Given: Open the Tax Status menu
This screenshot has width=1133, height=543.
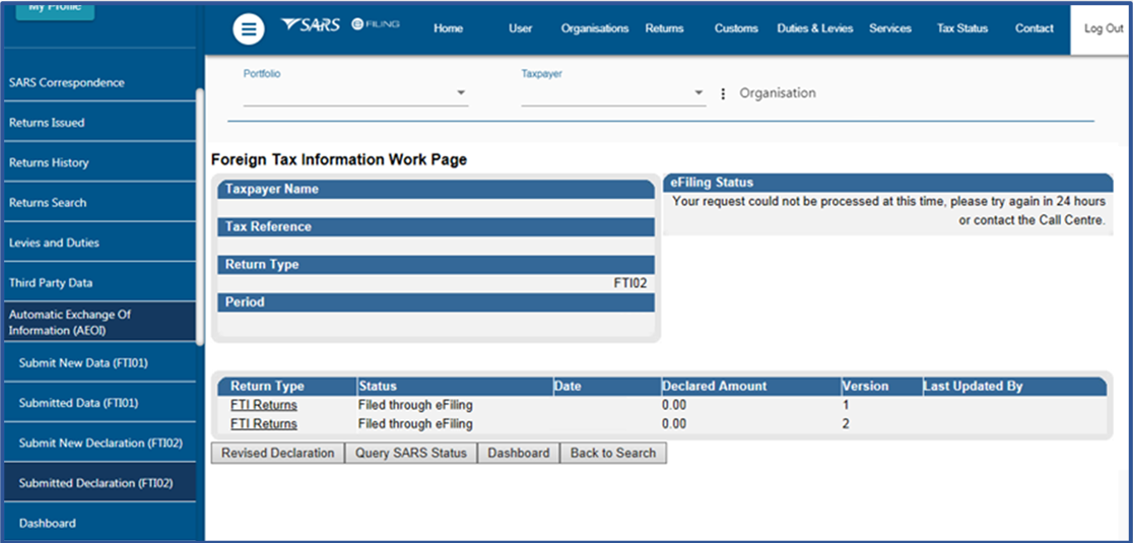Looking at the screenshot, I should click(961, 29).
